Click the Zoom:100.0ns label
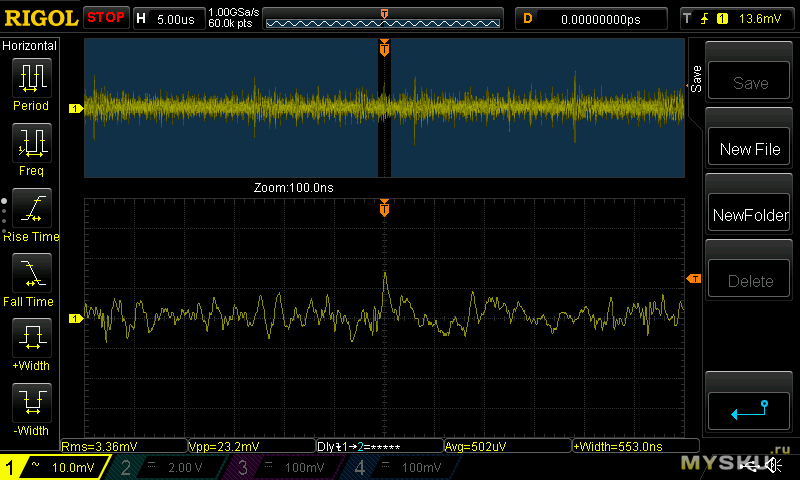Image resolution: width=800 pixels, height=480 pixels. 293,188
